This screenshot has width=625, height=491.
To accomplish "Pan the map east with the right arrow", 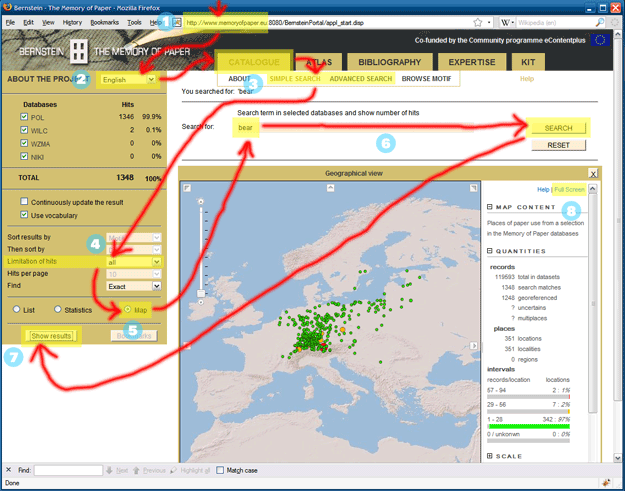I will (474, 346).
